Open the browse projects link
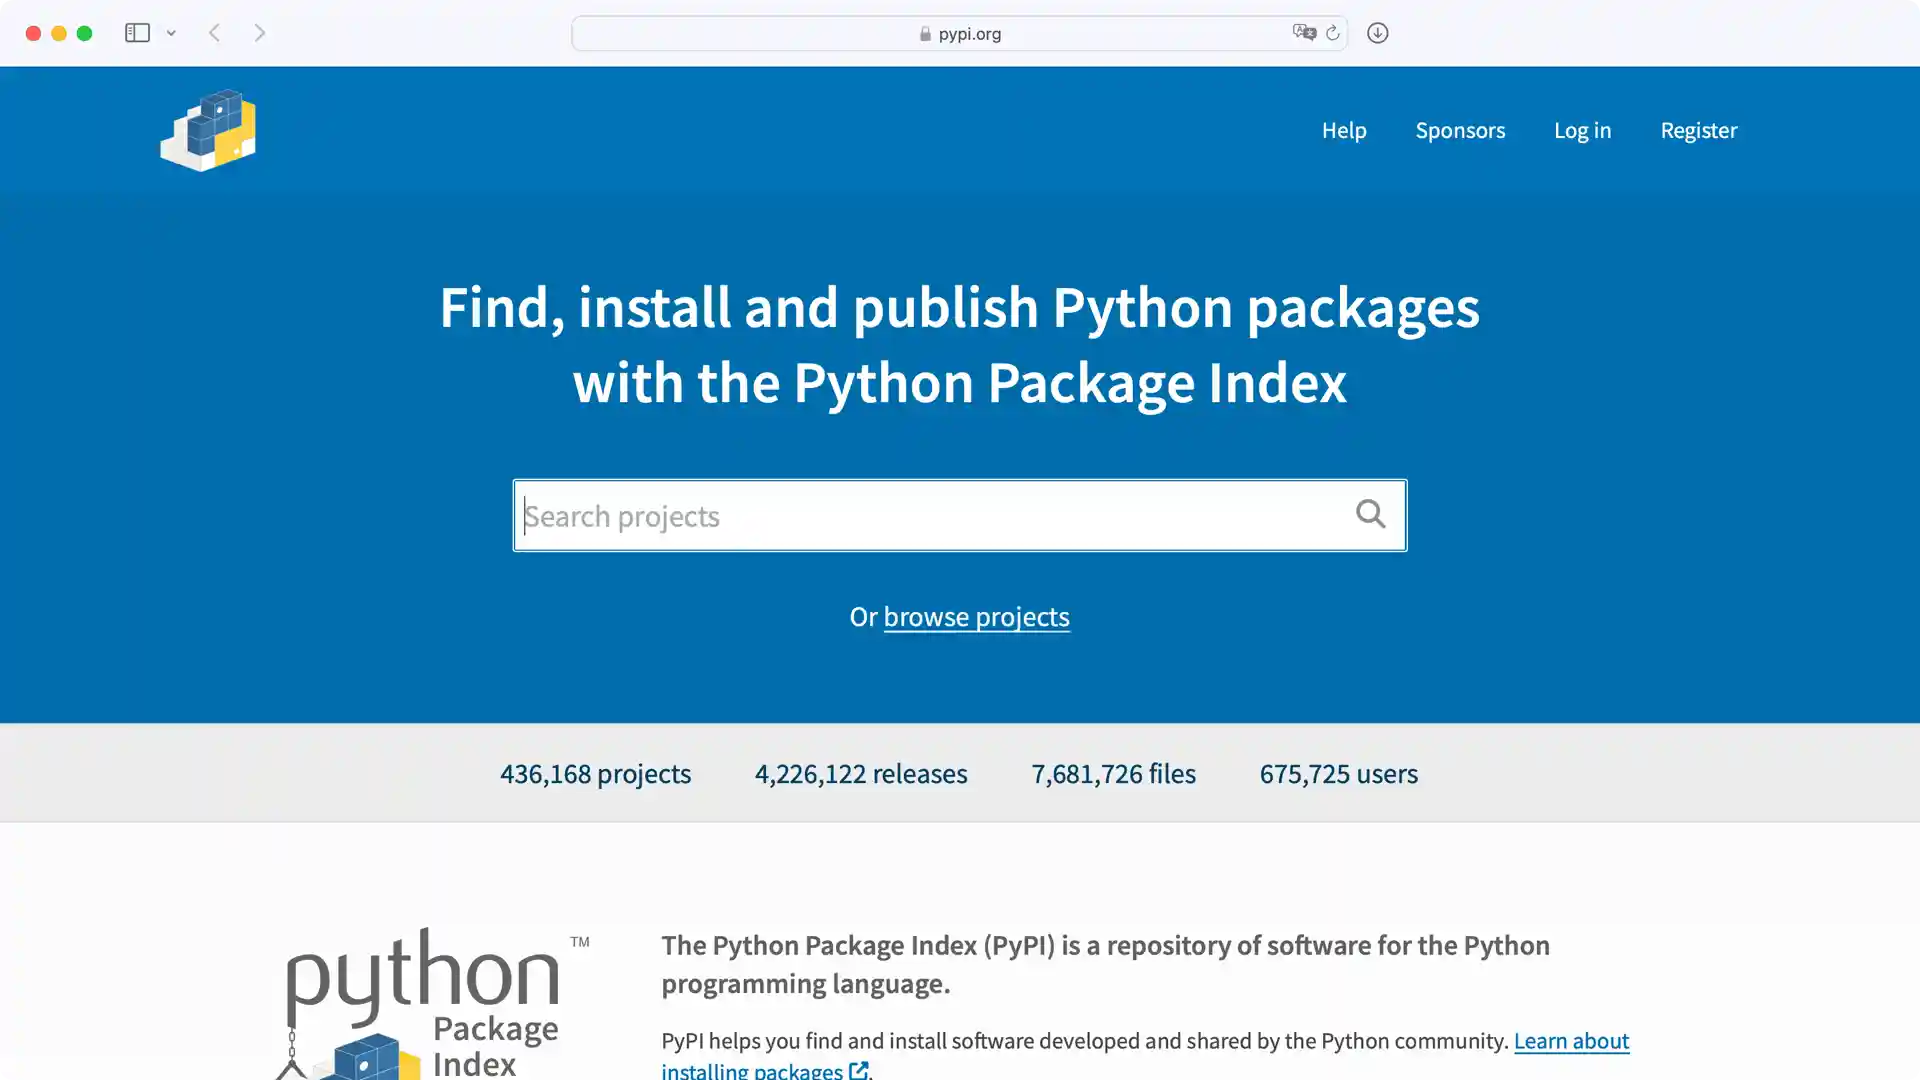 [976, 617]
